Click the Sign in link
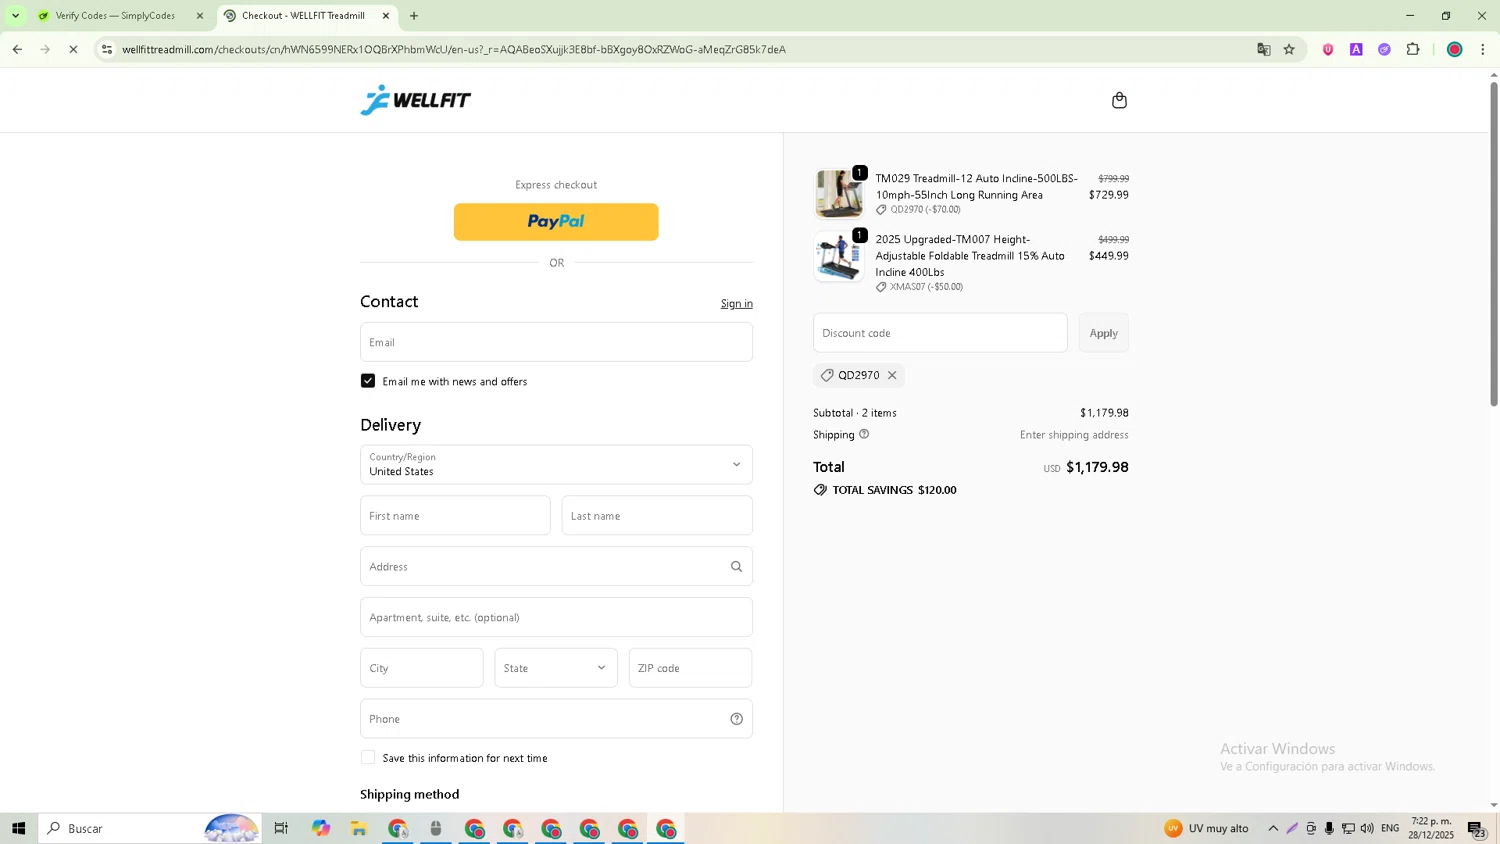Screen dimensions: 1500x844 click(x=737, y=304)
